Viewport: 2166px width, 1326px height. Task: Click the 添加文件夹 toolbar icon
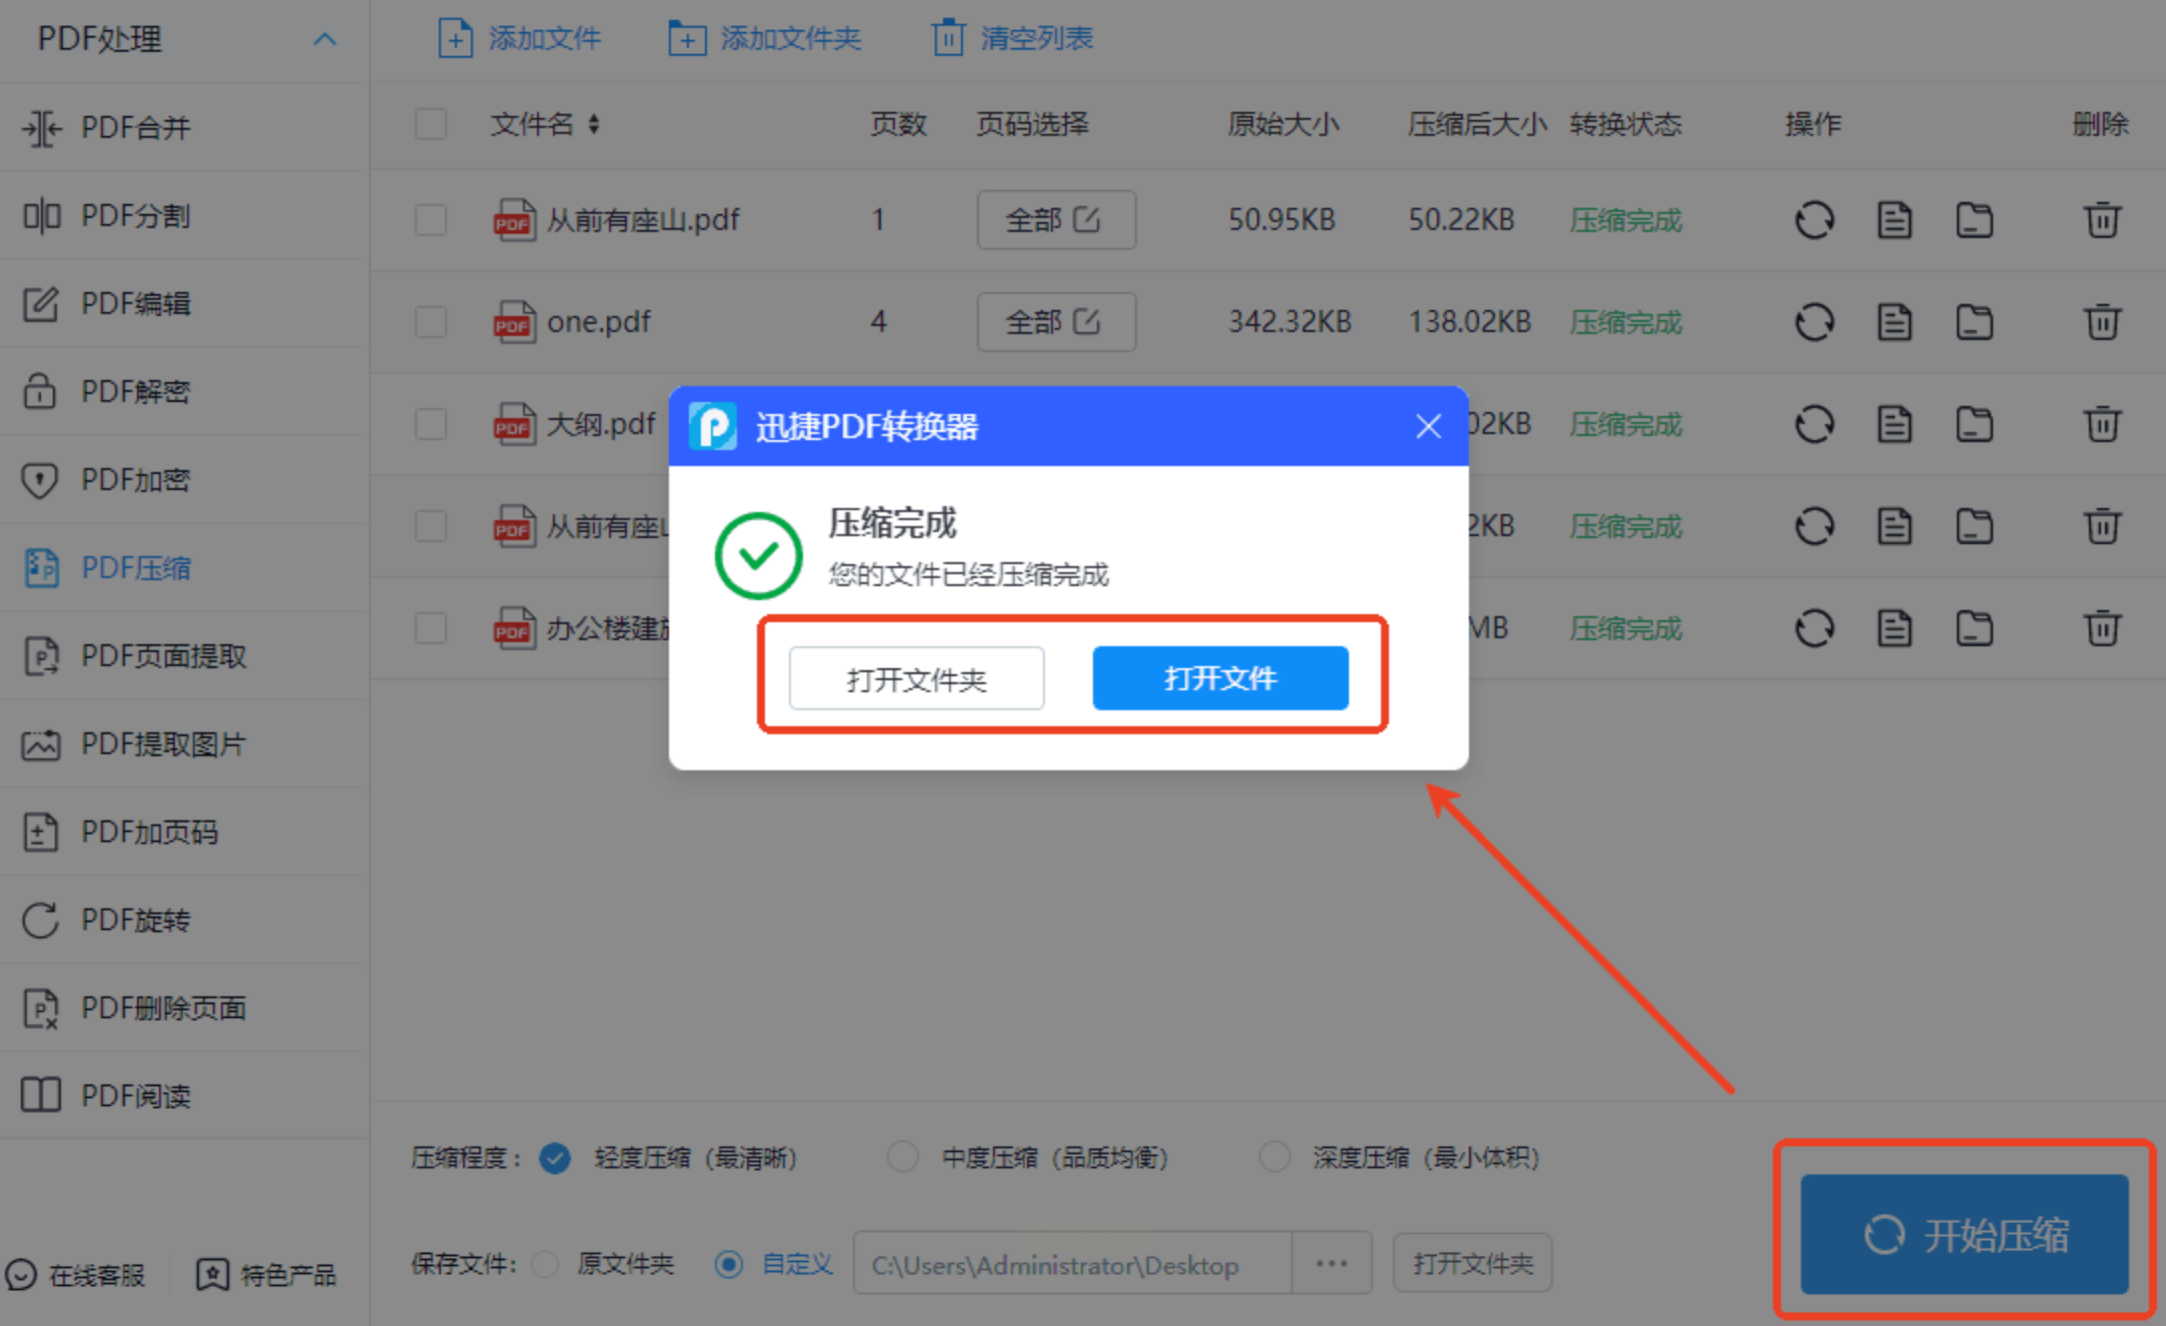pos(687,39)
